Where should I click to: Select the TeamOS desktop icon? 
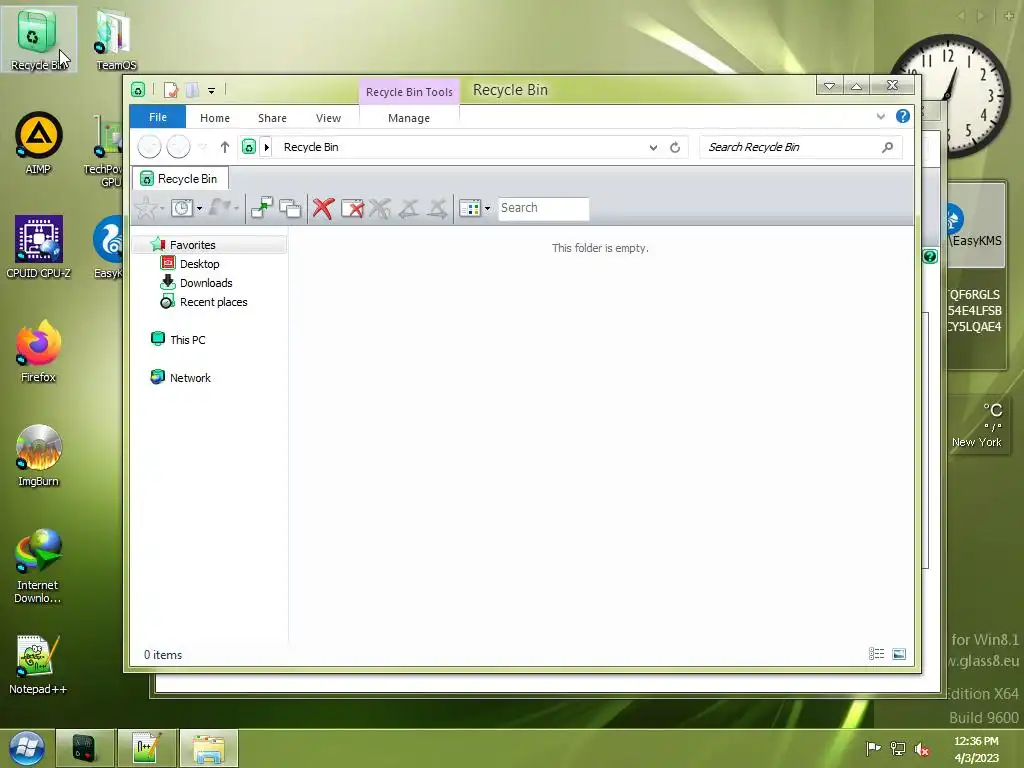(x=116, y=39)
